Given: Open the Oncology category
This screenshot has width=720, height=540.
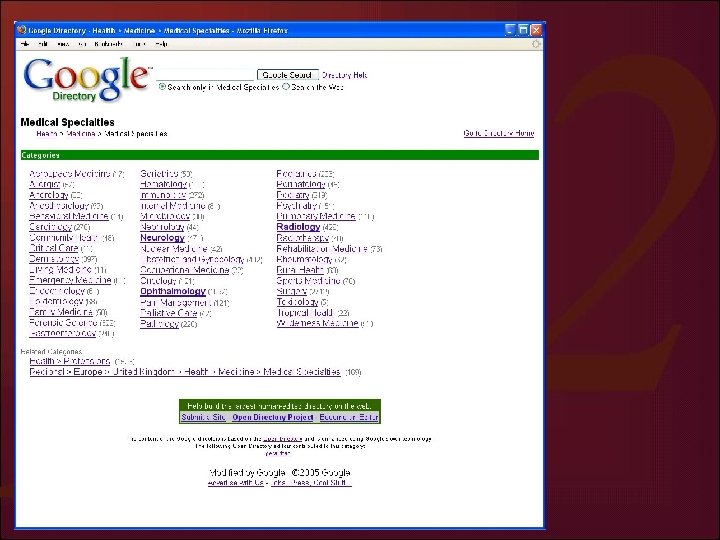Looking at the screenshot, I should click(x=158, y=280).
